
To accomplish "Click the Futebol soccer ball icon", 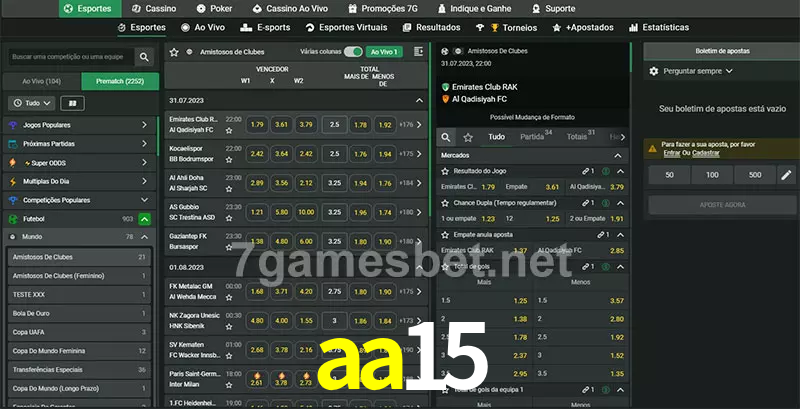I will click(13, 219).
